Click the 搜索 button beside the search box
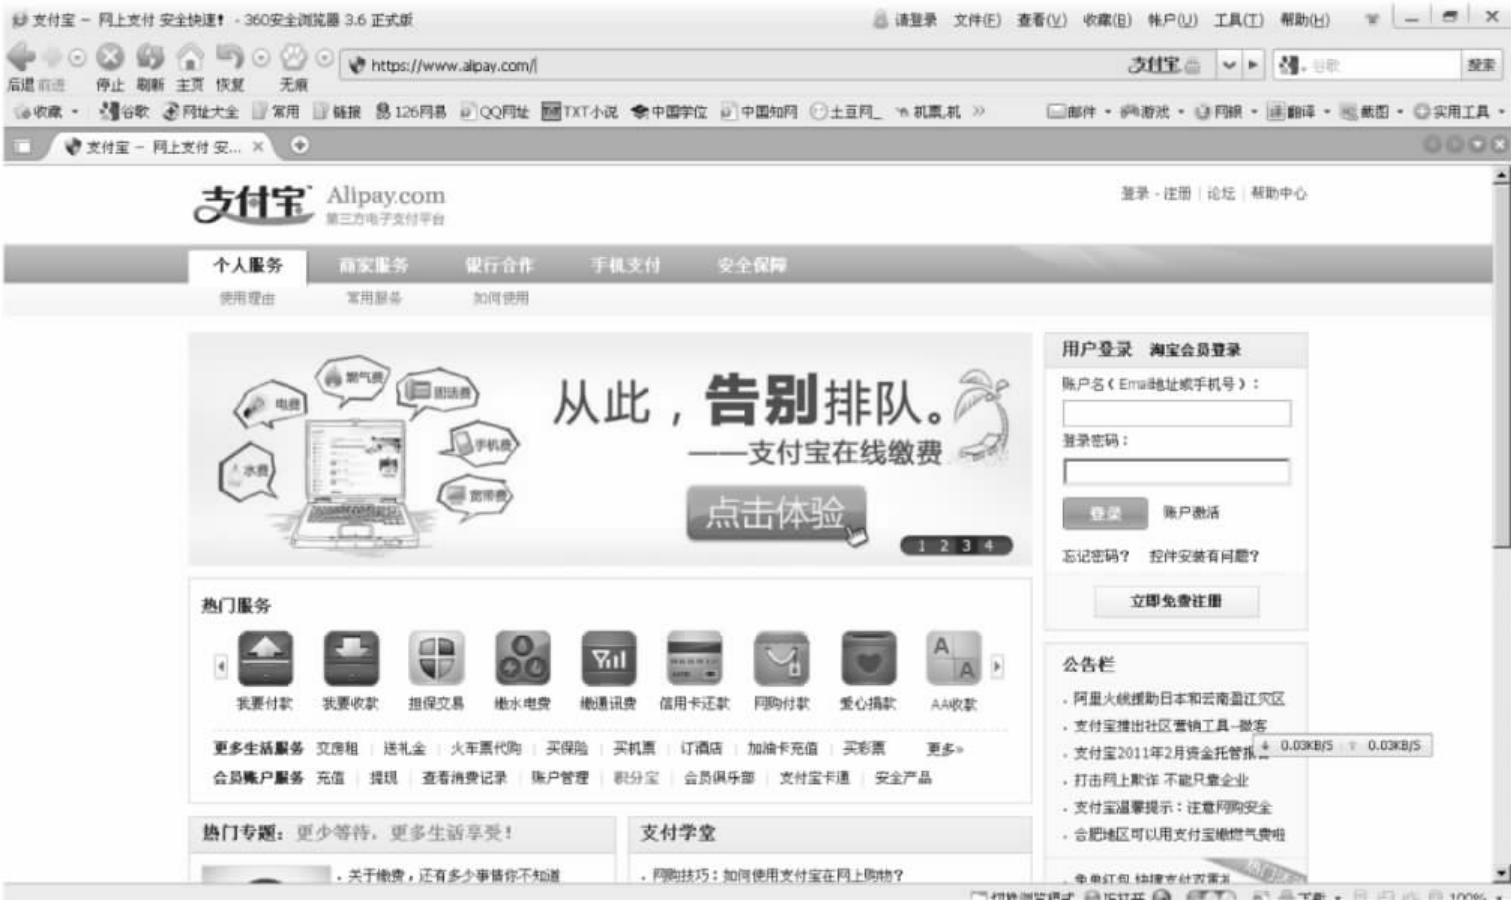The image size is (1511, 900). point(1481,65)
